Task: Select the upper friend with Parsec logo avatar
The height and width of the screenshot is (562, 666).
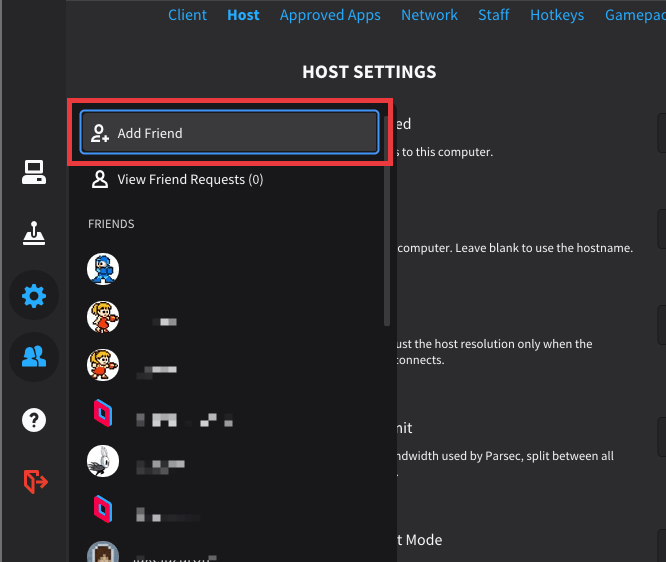Action: click(103, 412)
